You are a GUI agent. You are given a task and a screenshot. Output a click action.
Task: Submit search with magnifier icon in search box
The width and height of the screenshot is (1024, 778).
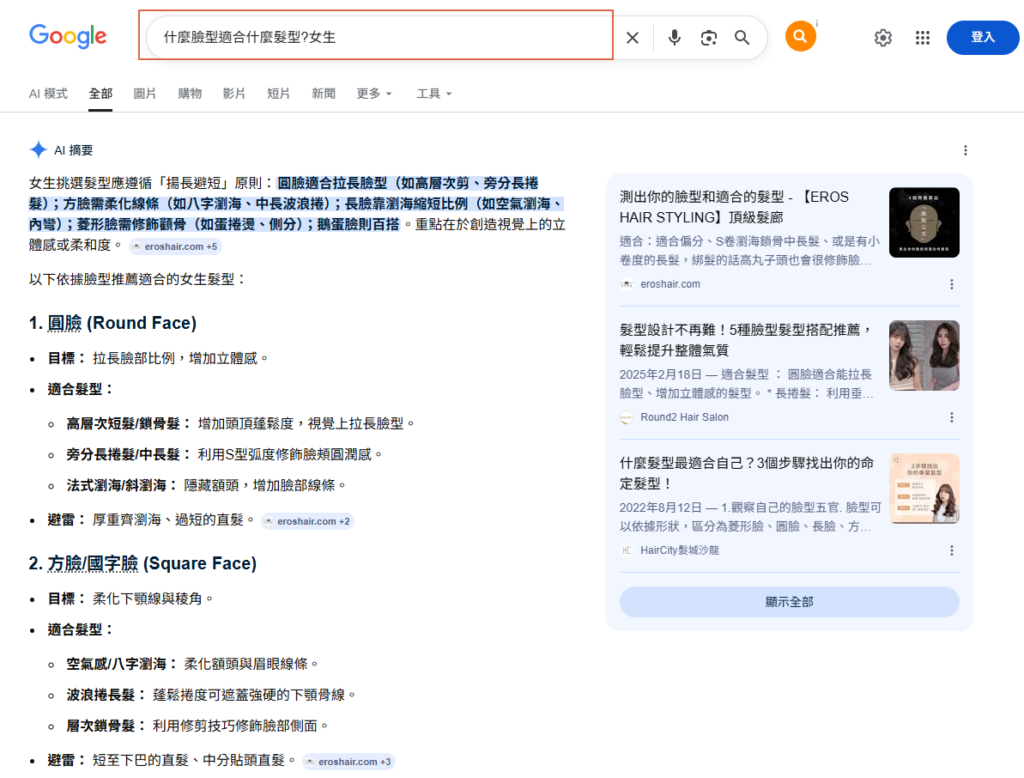pyautogui.click(x=742, y=37)
